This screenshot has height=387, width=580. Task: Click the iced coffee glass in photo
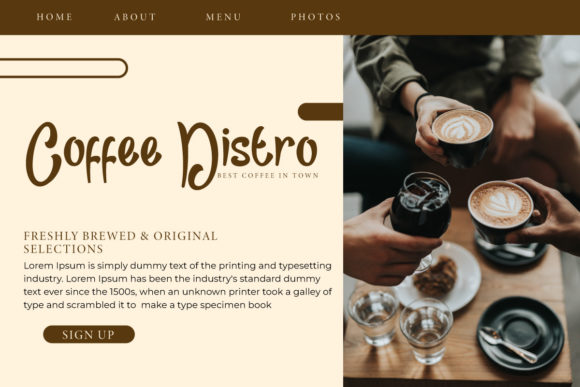tap(421, 207)
